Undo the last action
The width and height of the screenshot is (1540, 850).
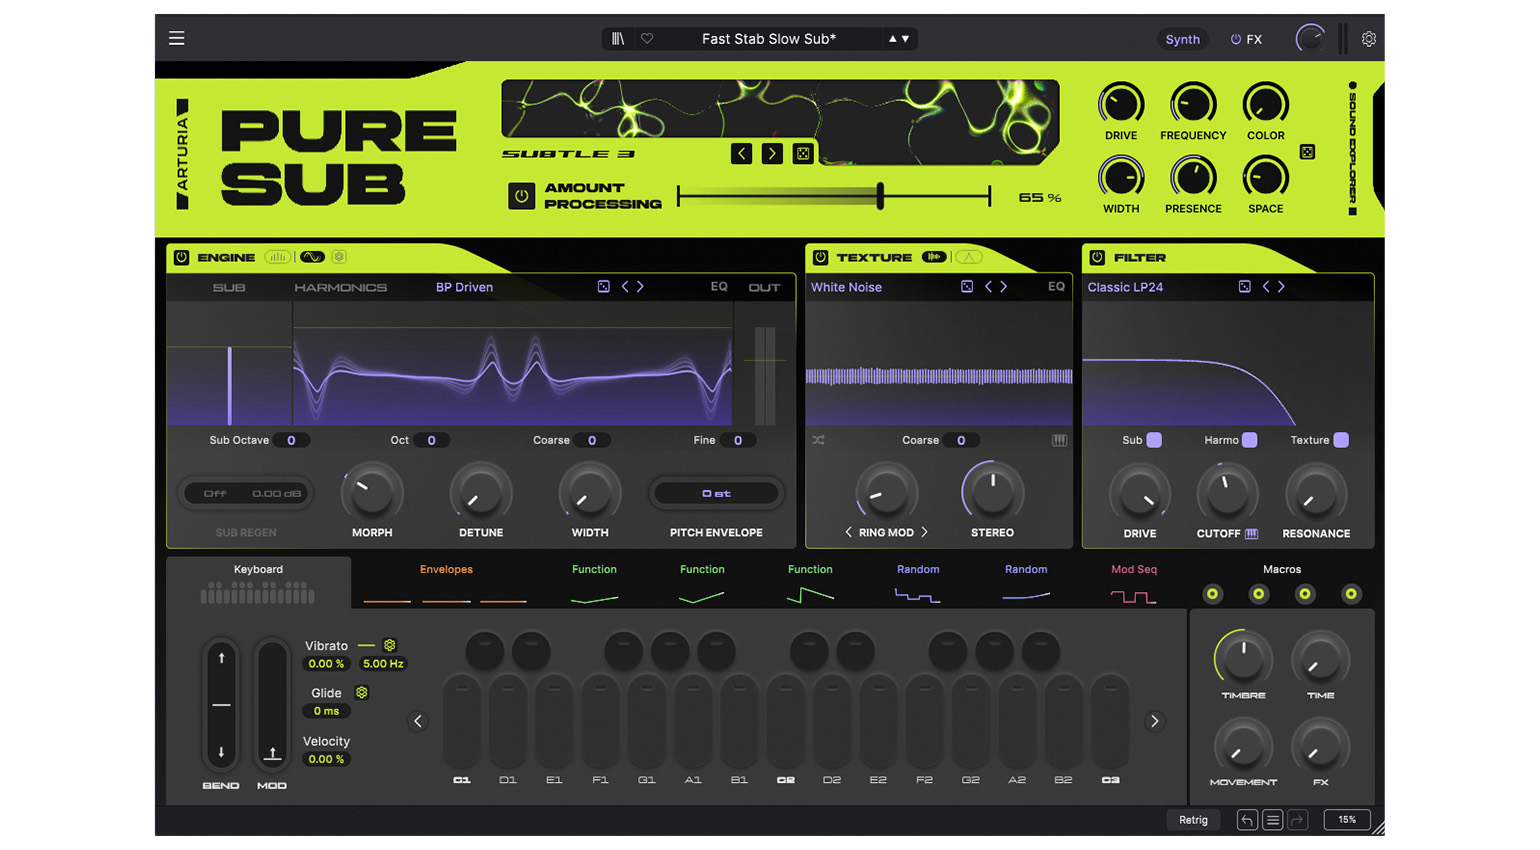(x=1247, y=820)
